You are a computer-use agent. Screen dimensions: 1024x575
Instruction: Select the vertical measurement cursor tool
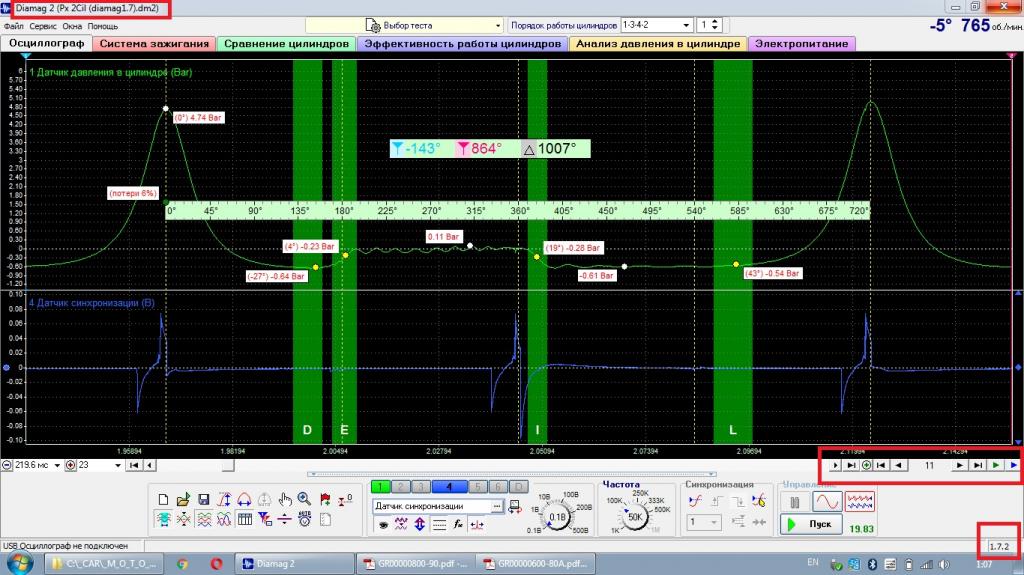(224, 500)
